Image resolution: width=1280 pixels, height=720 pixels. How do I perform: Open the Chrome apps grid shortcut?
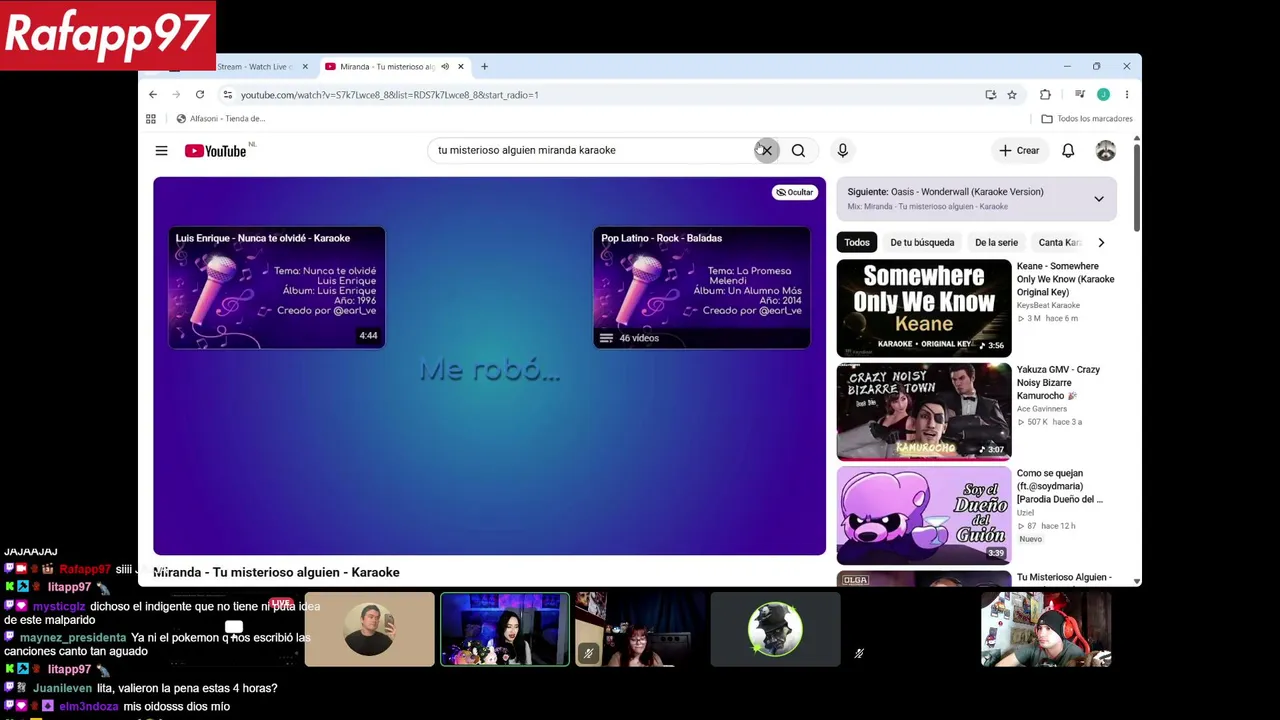pyautogui.click(x=151, y=119)
